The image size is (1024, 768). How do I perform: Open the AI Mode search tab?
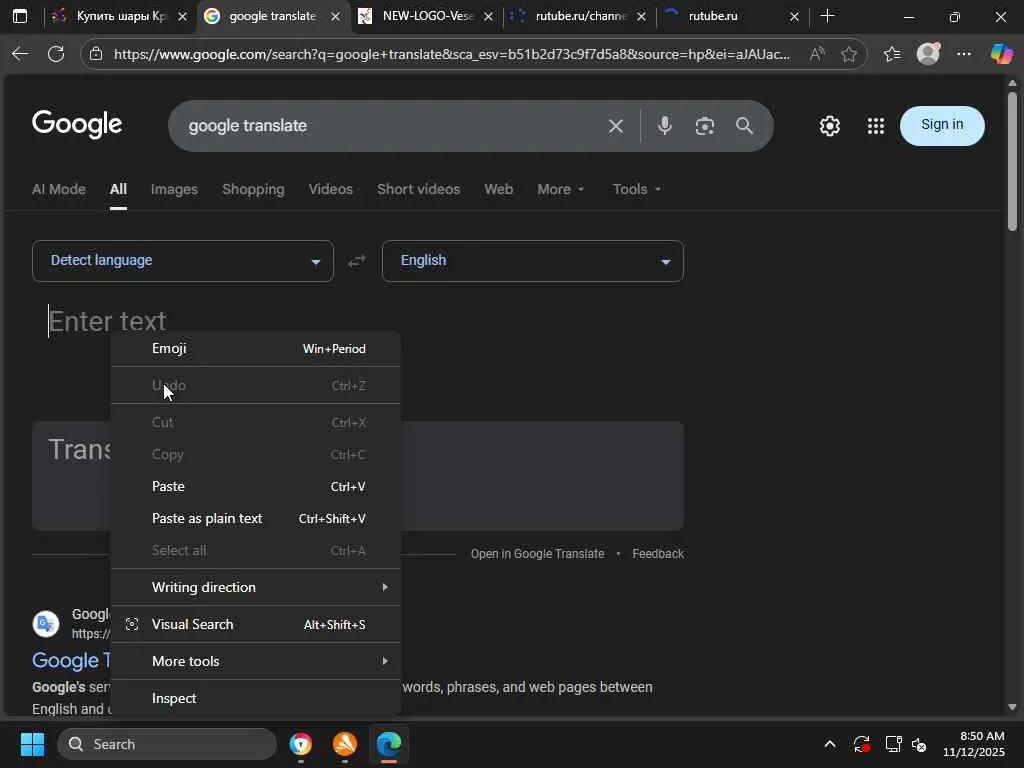pyautogui.click(x=59, y=189)
